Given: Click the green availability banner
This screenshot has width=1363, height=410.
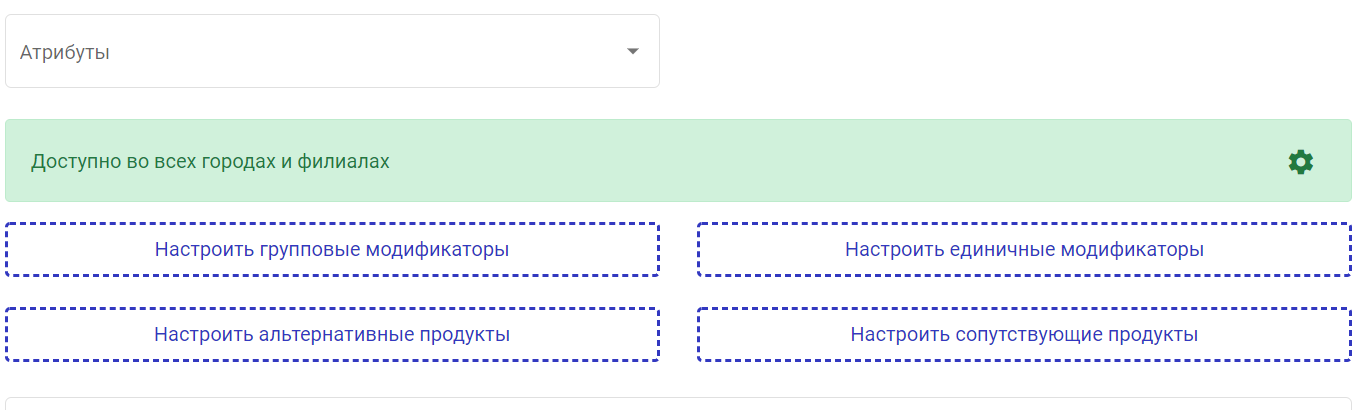Looking at the screenshot, I should (678, 161).
